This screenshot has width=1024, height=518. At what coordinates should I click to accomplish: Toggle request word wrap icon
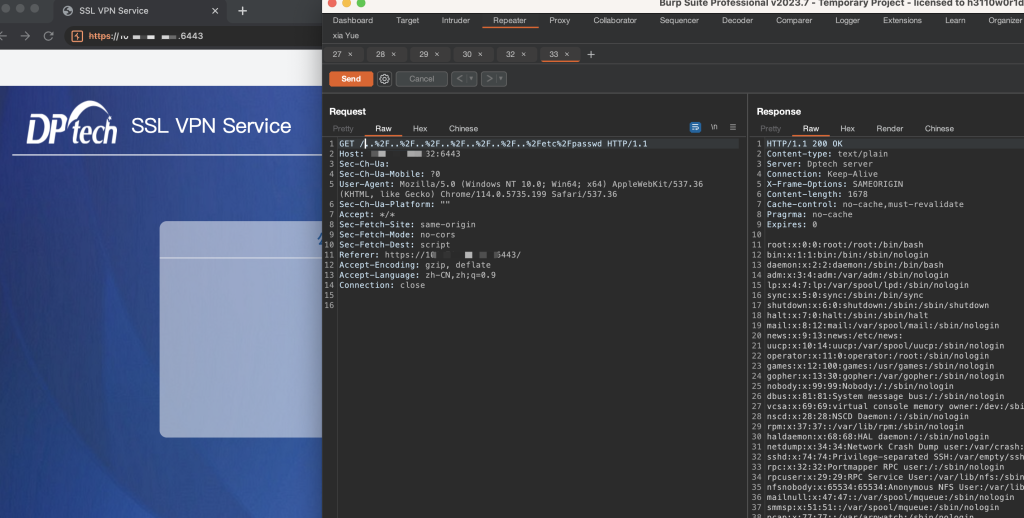[696, 127]
